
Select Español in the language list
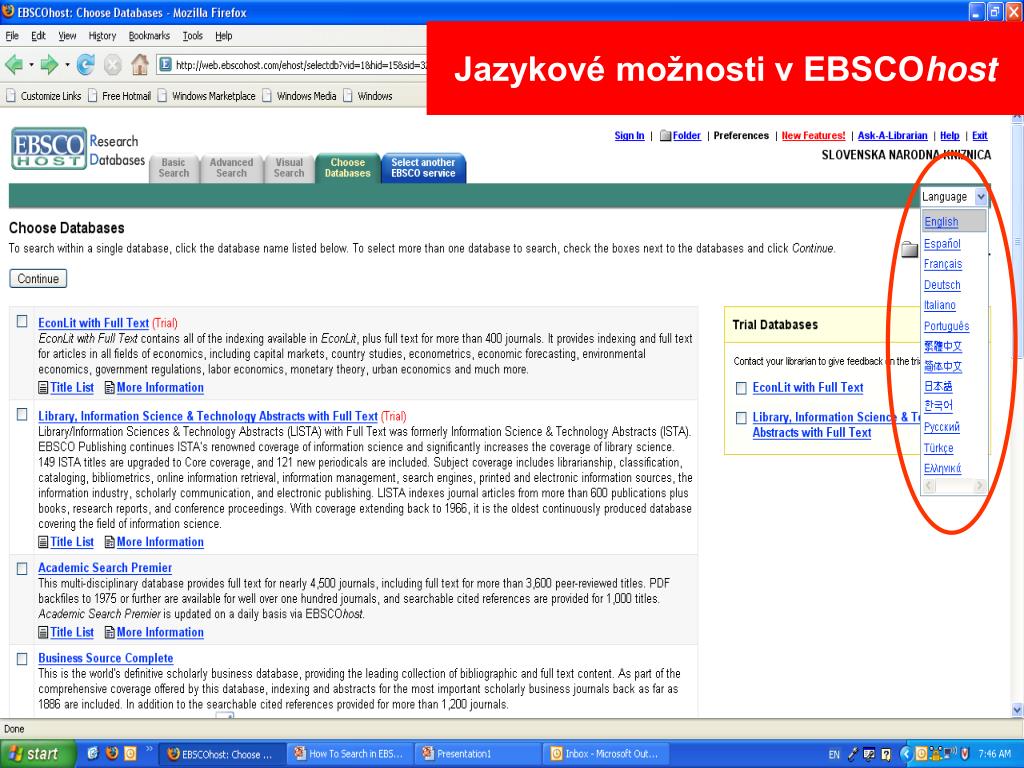click(x=942, y=244)
